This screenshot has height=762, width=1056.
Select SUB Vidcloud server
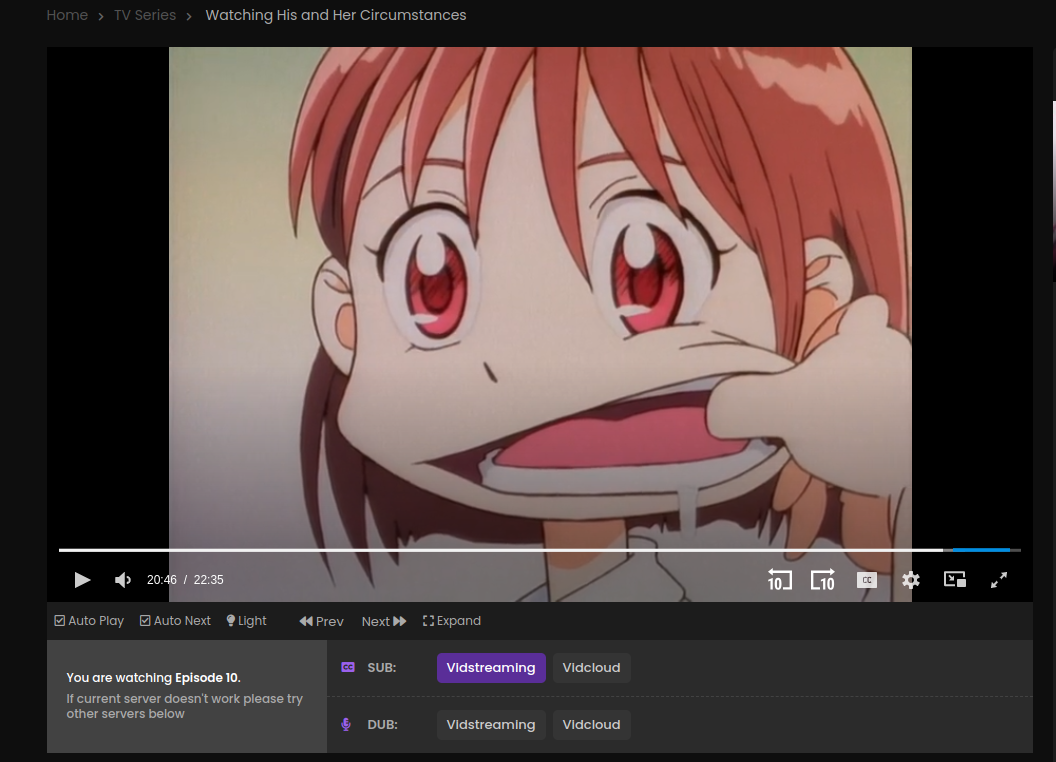pos(591,668)
